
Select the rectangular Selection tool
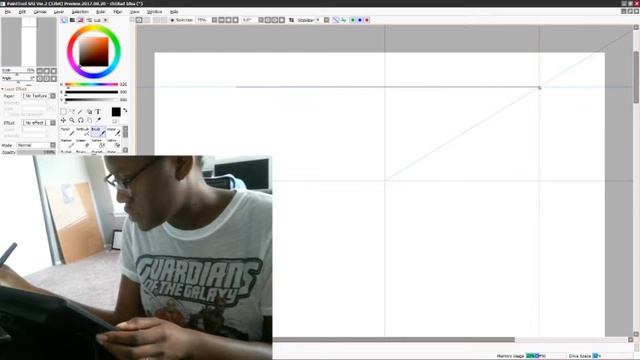point(63,111)
